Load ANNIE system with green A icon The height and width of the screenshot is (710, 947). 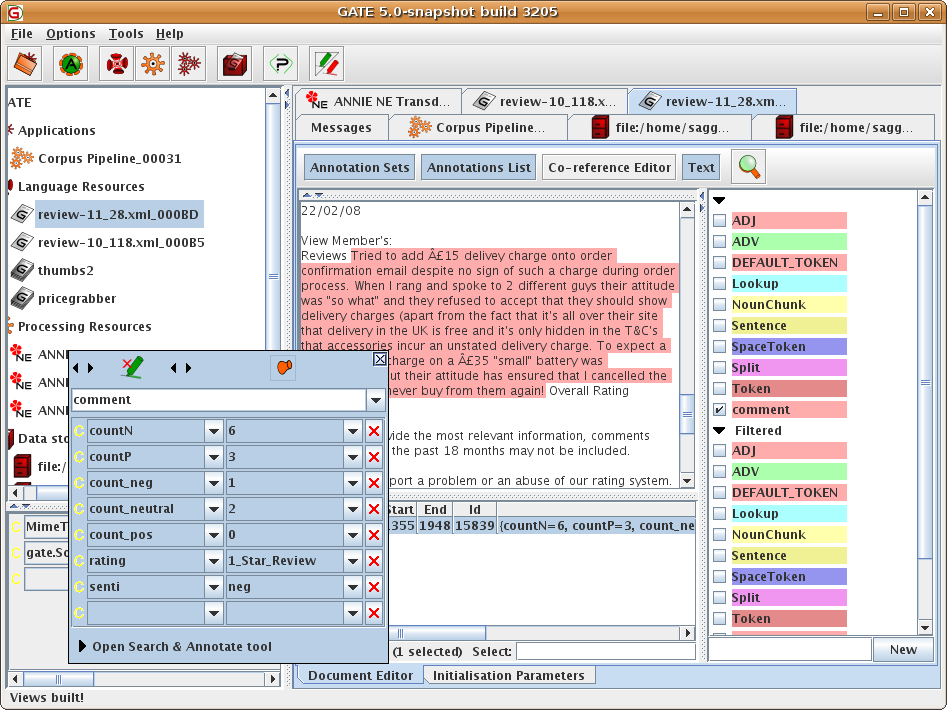click(x=71, y=63)
